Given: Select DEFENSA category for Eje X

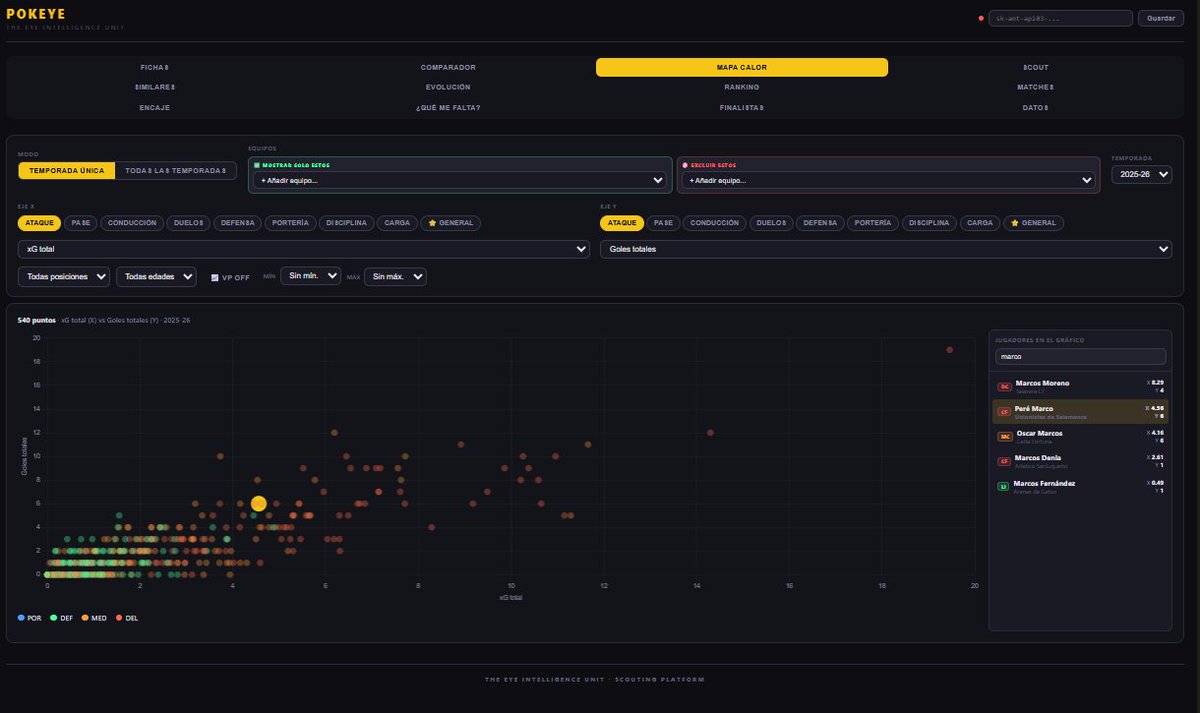Looking at the screenshot, I should [x=237, y=223].
